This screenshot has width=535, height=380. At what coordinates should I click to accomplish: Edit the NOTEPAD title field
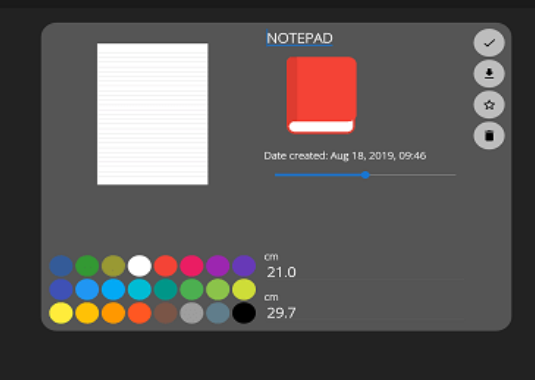point(299,38)
